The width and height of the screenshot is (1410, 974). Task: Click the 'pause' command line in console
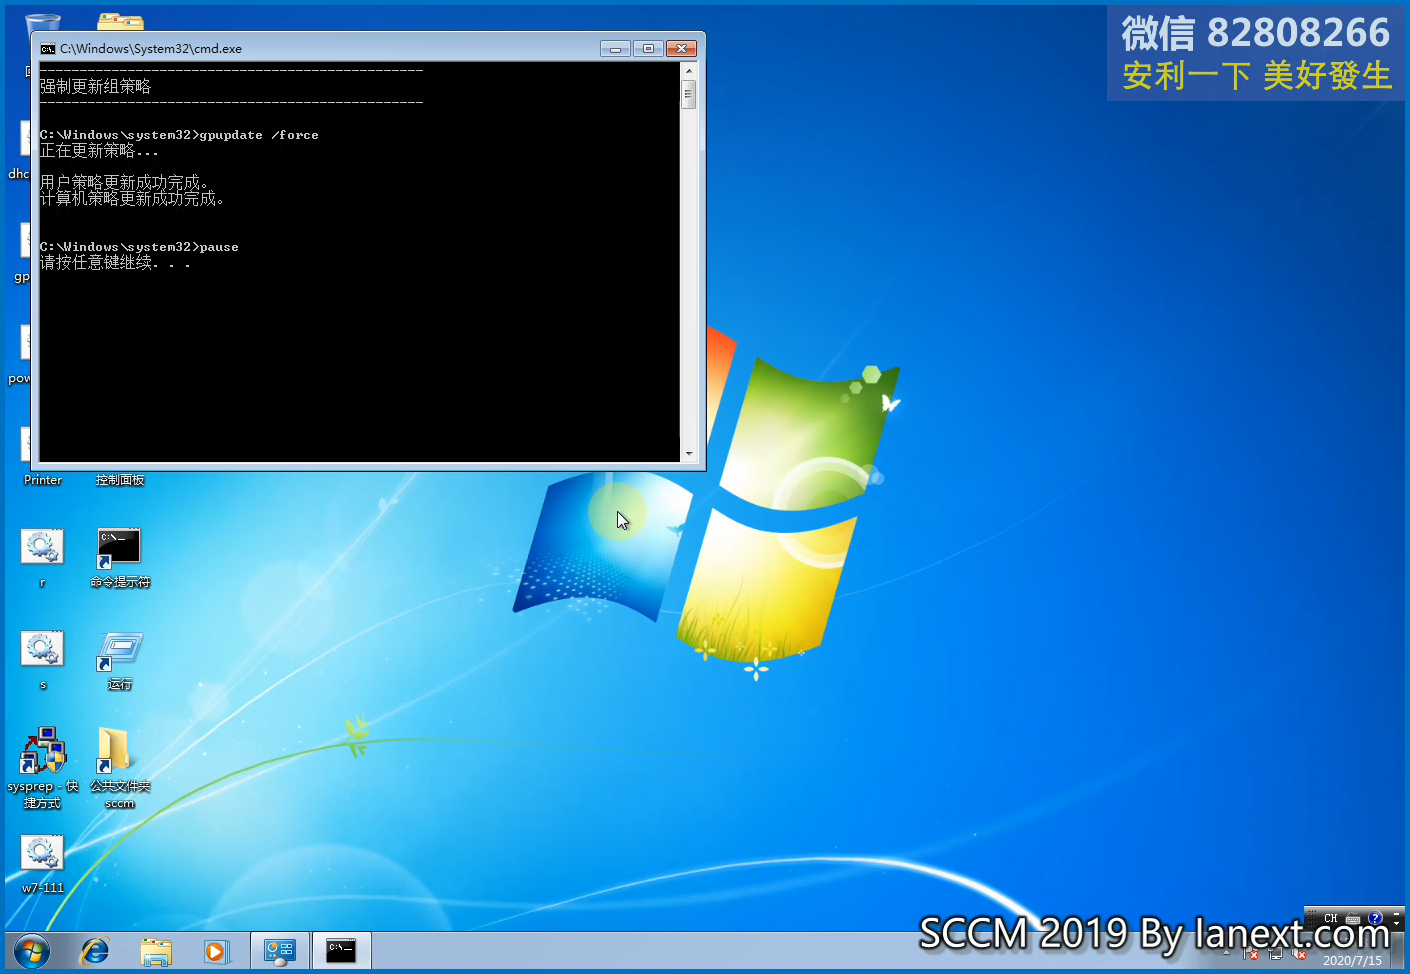[x=139, y=247]
